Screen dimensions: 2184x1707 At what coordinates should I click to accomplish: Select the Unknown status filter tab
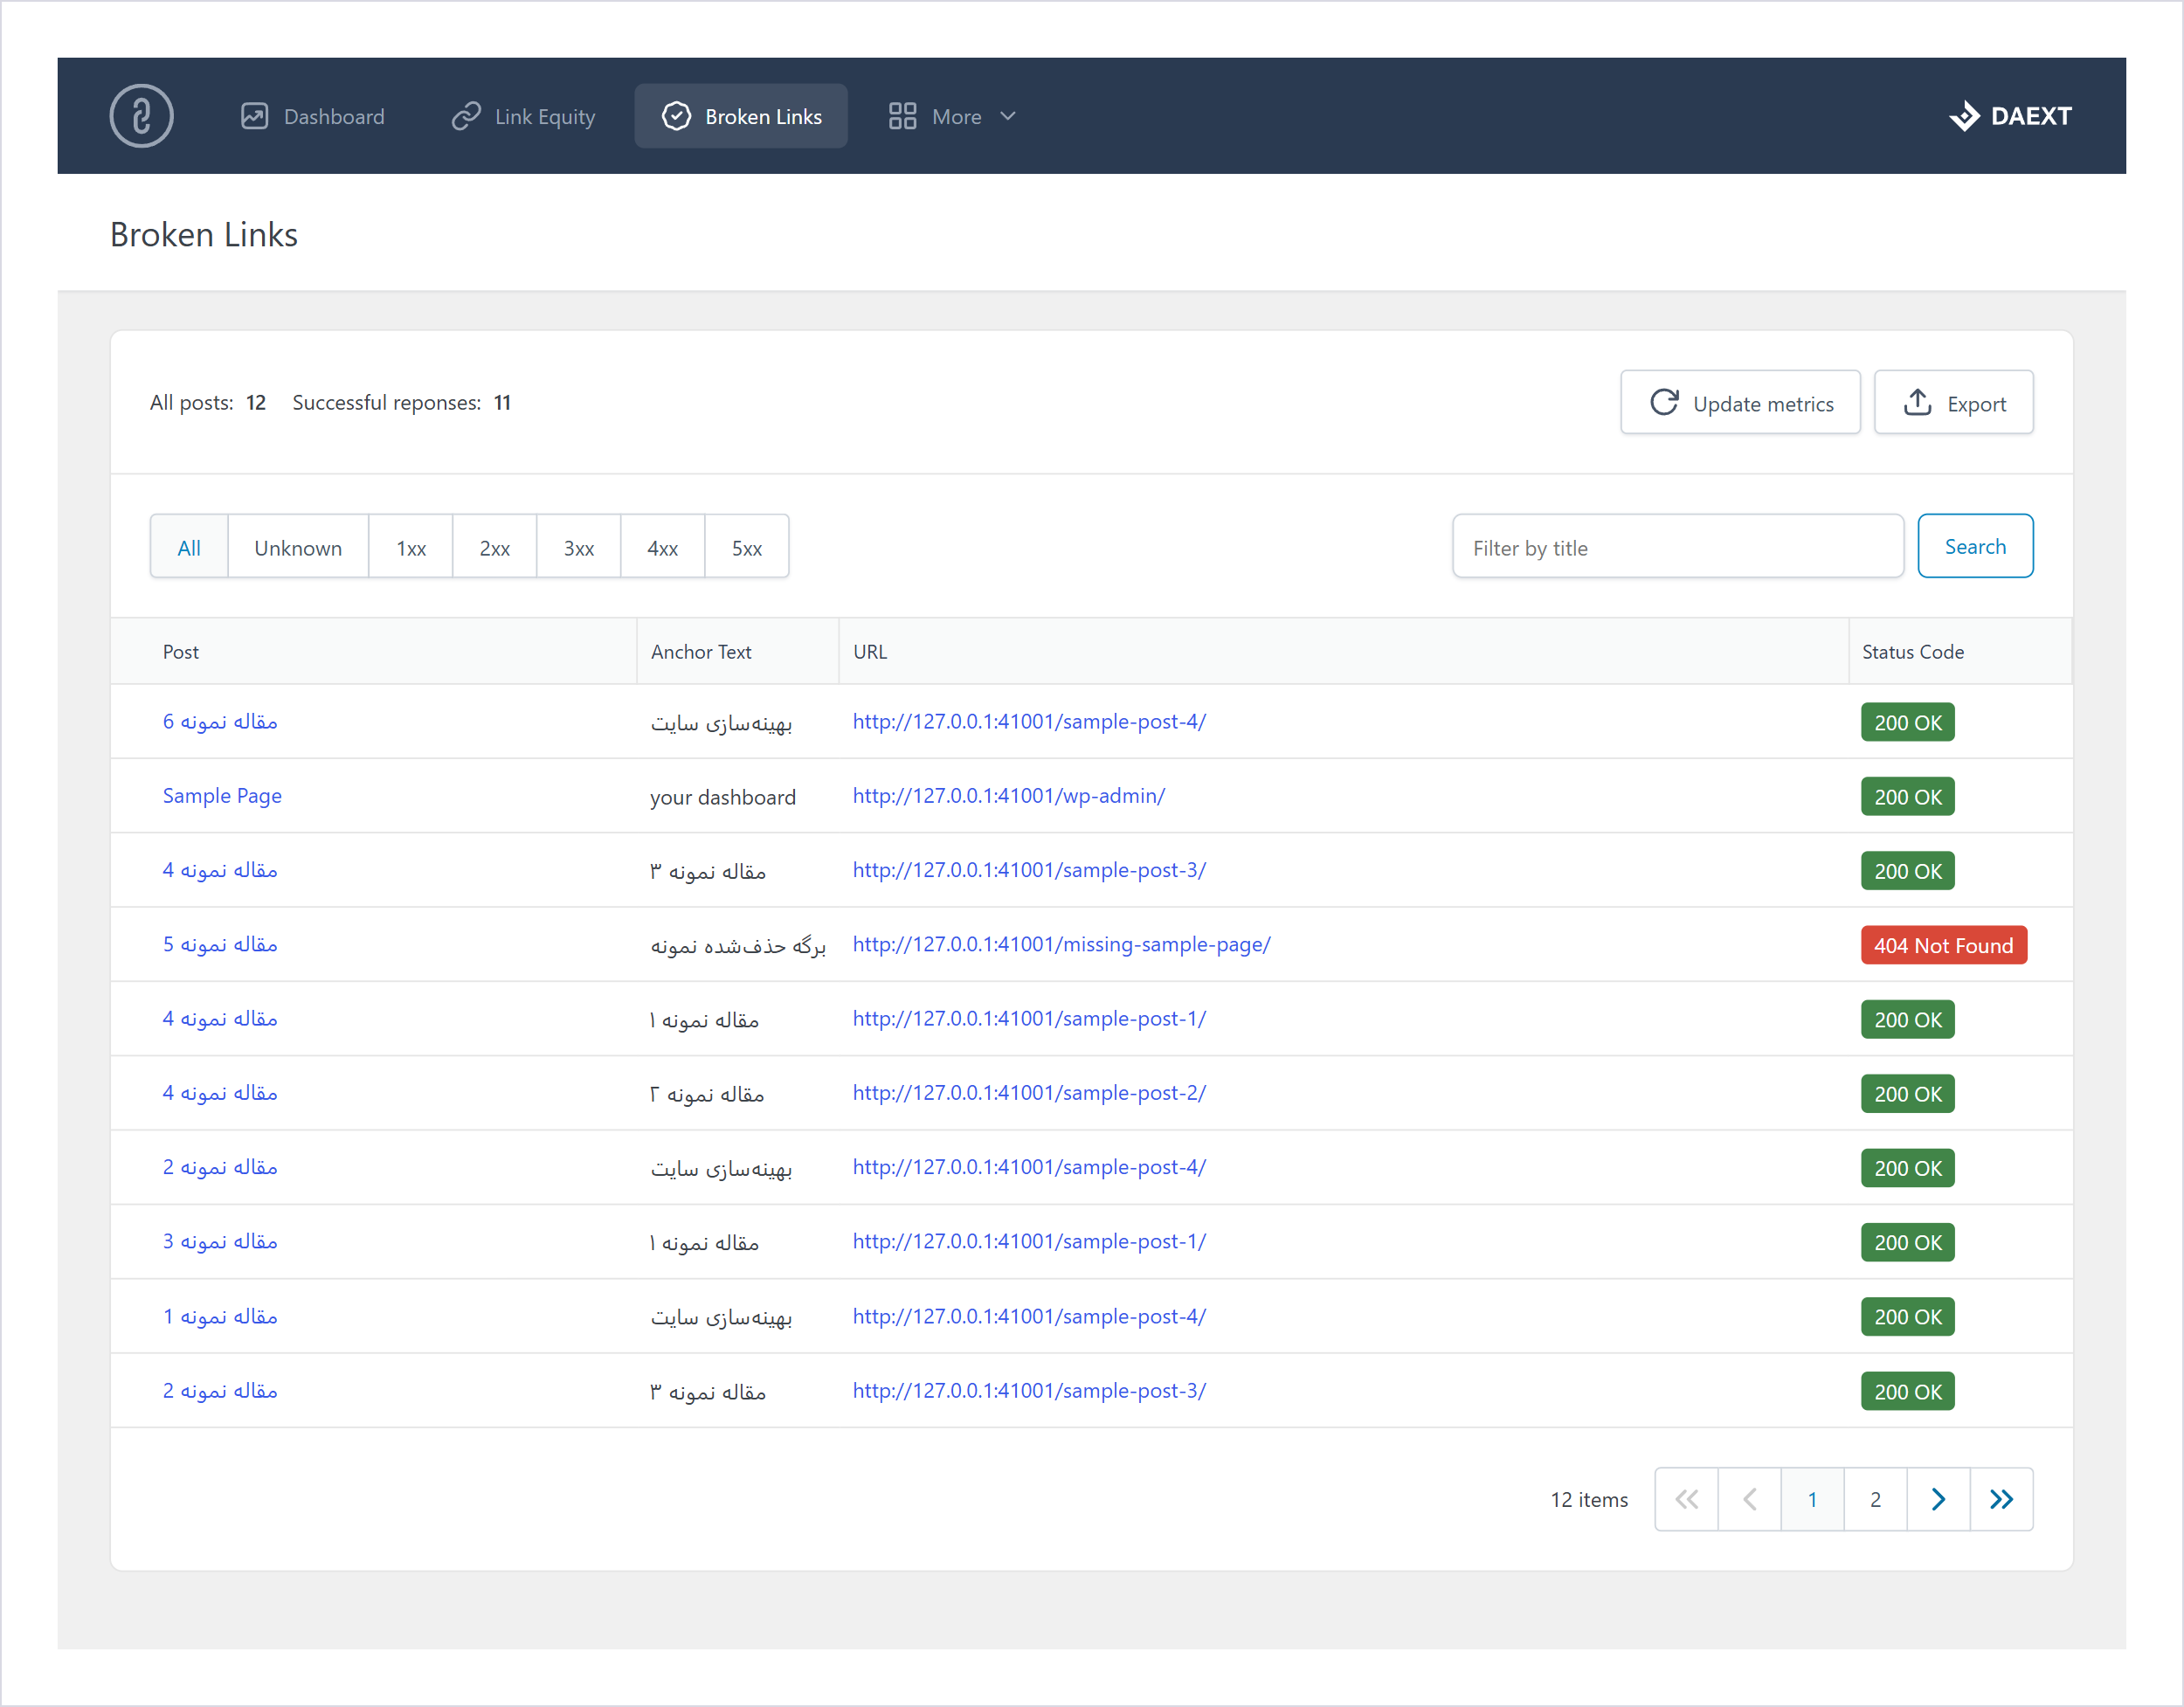tap(298, 547)
